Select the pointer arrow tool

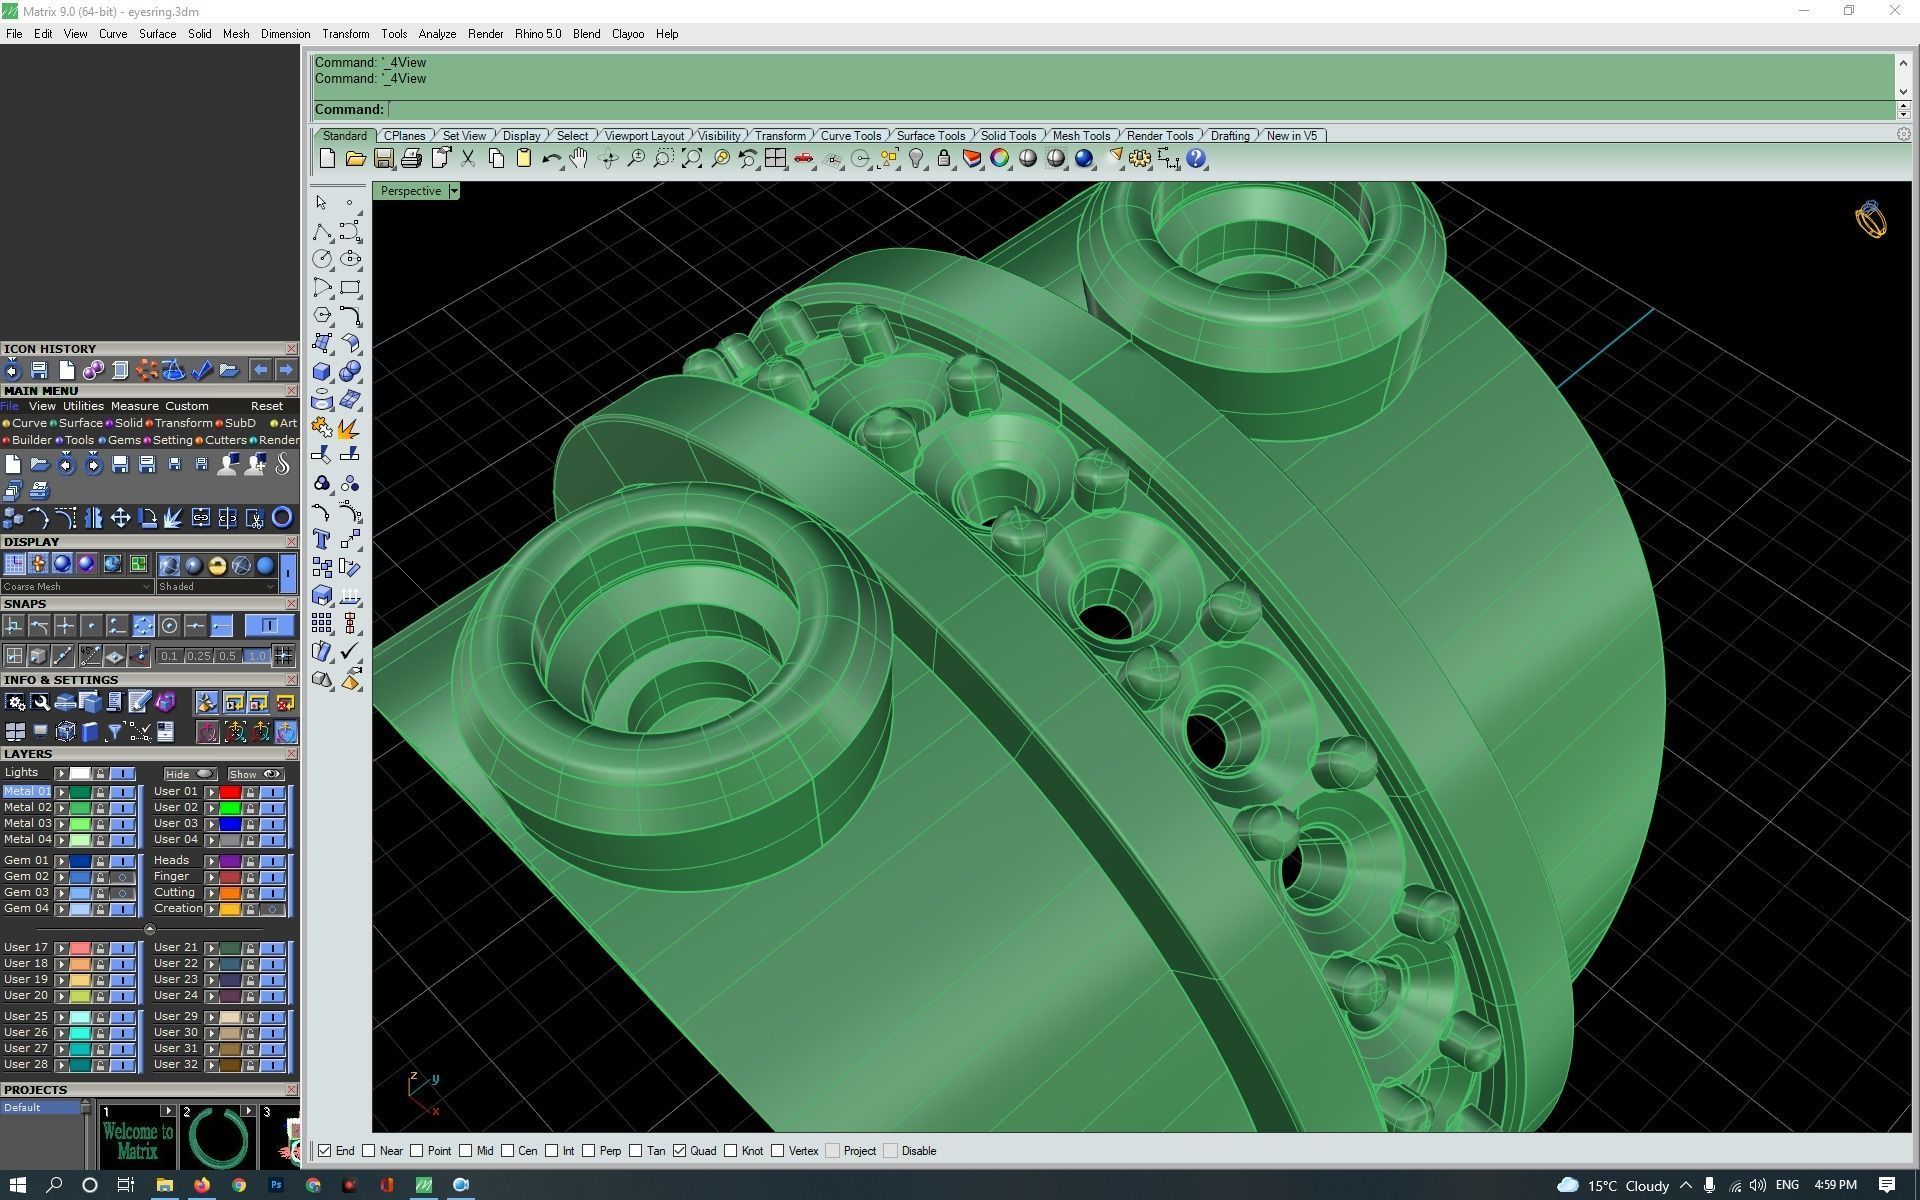tap(321, 202)
